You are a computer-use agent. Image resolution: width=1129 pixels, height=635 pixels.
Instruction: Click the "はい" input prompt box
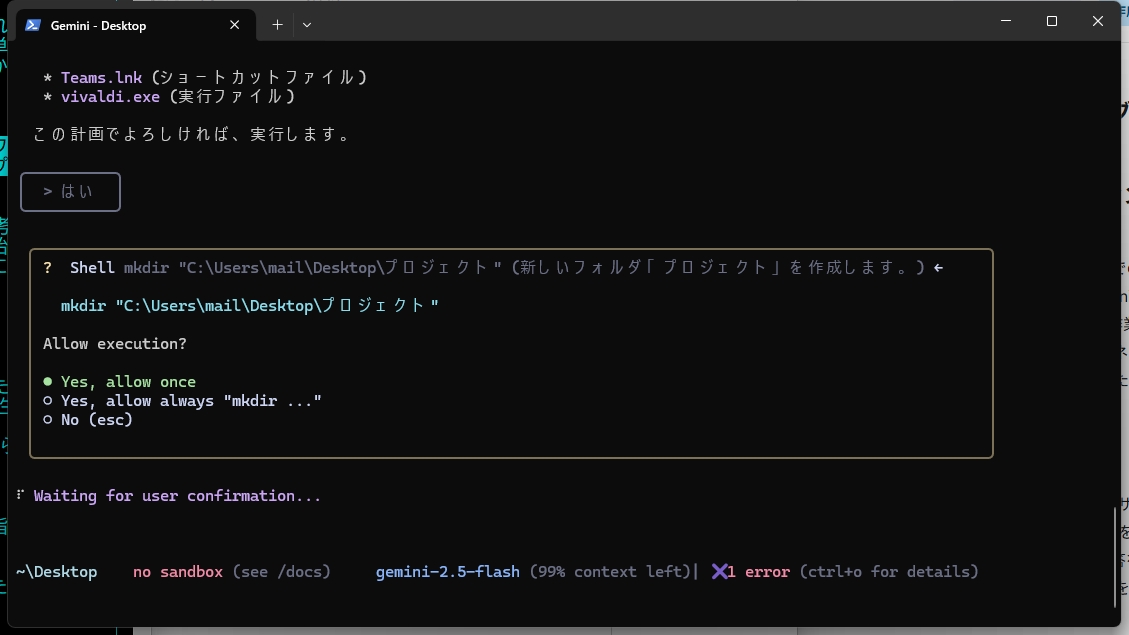click(x=70, y=192)
